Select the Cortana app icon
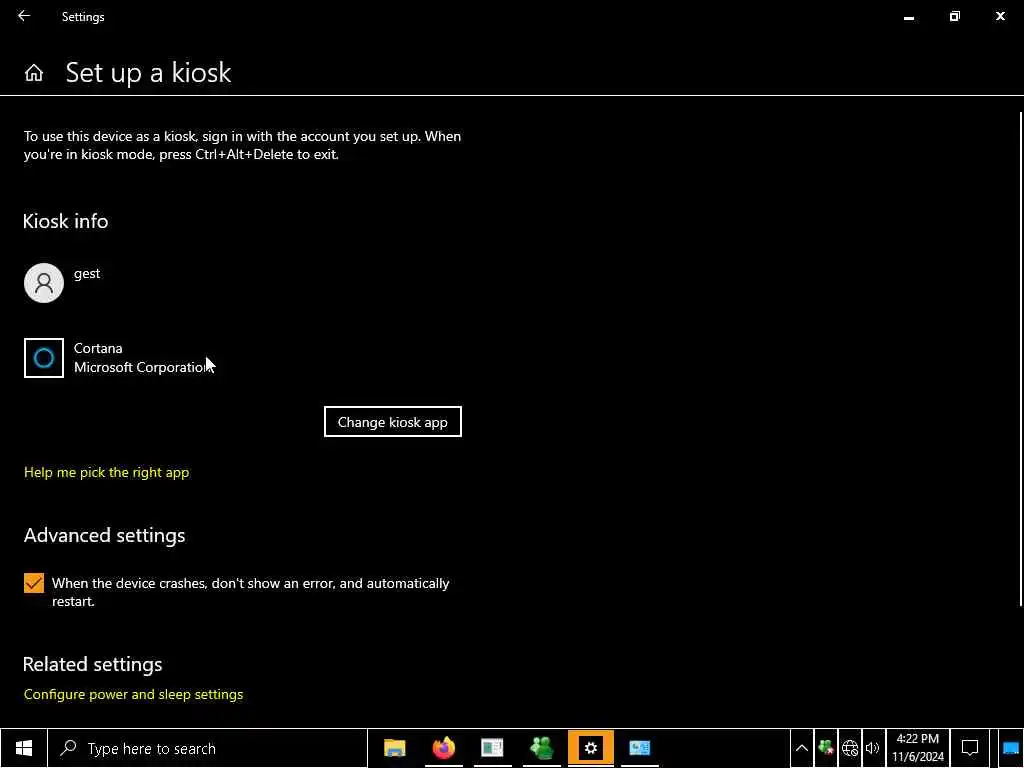Image resolution: width=1024 pixels, height=768 pixels. tap(44, 358)
